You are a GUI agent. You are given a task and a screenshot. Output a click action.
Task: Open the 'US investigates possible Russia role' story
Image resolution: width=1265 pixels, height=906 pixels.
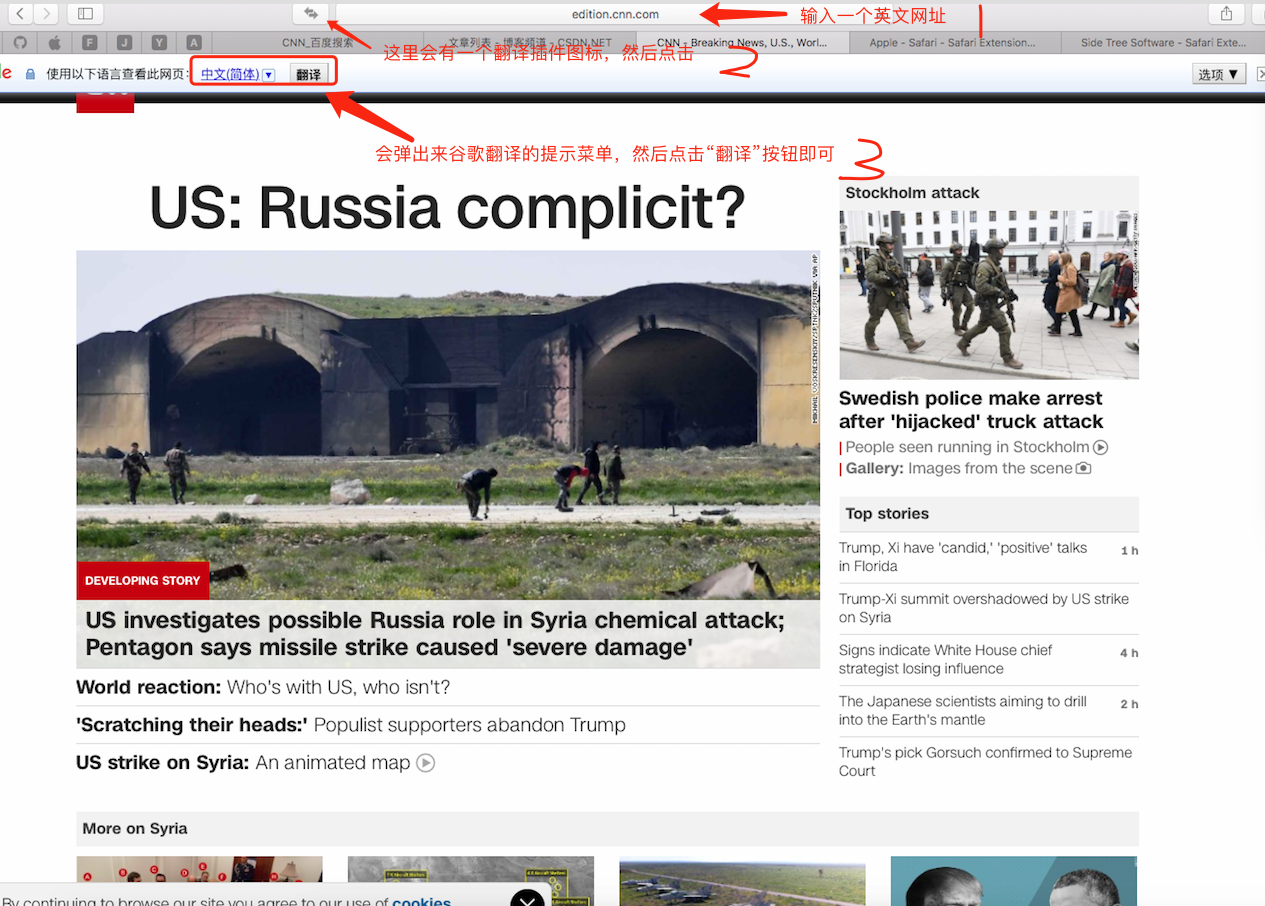click(435, 633)
